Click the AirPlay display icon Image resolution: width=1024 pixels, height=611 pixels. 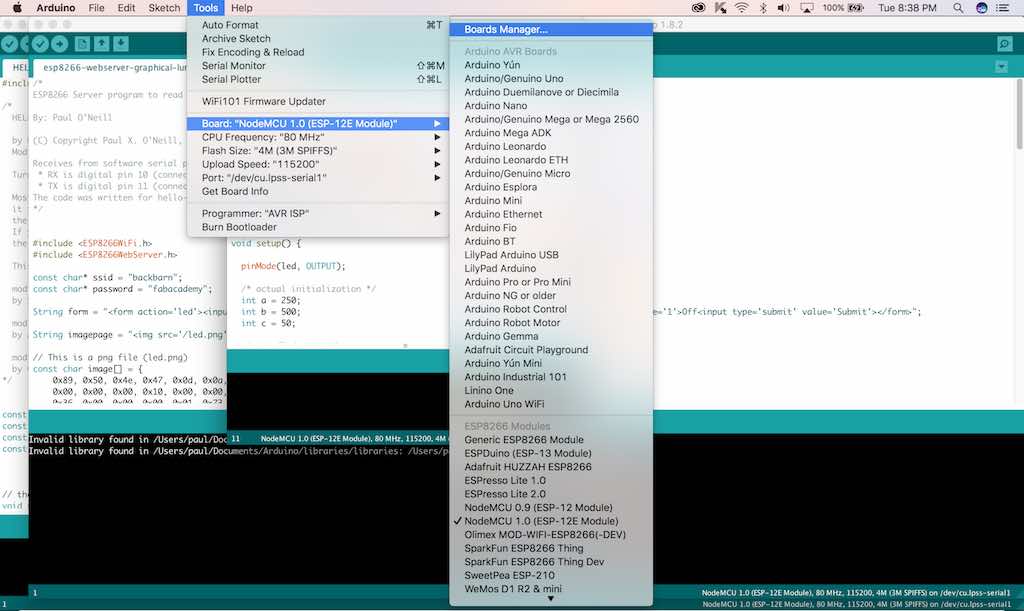click(807, 8)
